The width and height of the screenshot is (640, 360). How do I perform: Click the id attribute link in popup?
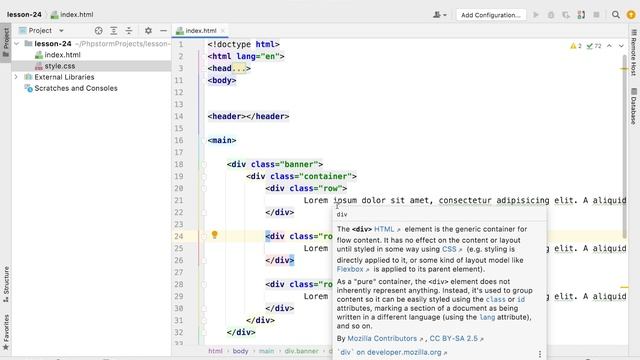[521, 299]
